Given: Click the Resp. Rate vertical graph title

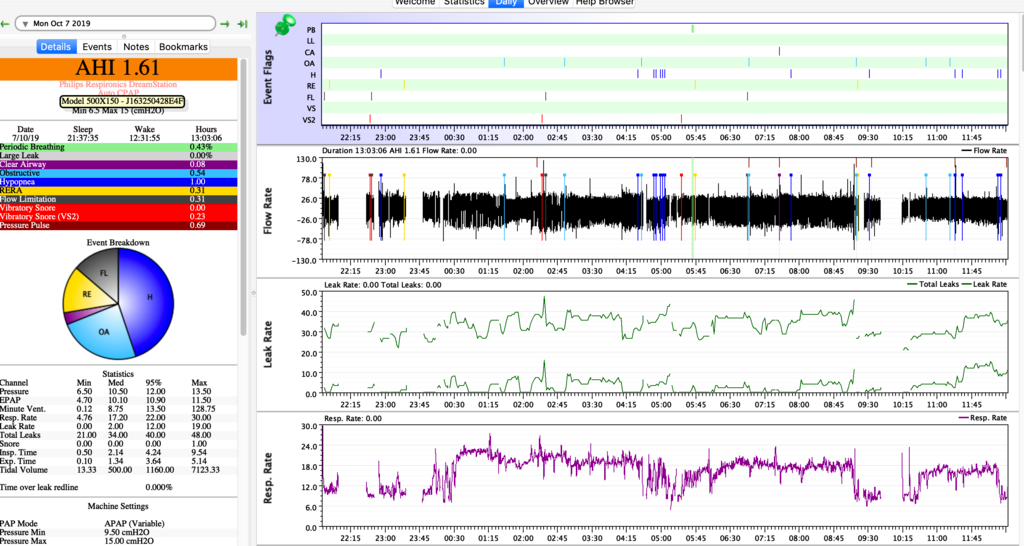Looking at the screenshot, I should coord(268,478).
